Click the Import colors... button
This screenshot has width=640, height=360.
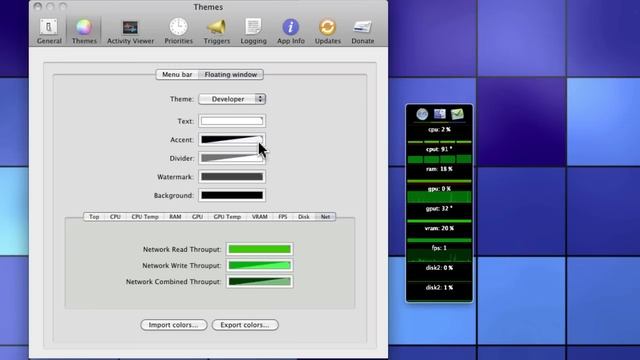click(x=173, y=325)
